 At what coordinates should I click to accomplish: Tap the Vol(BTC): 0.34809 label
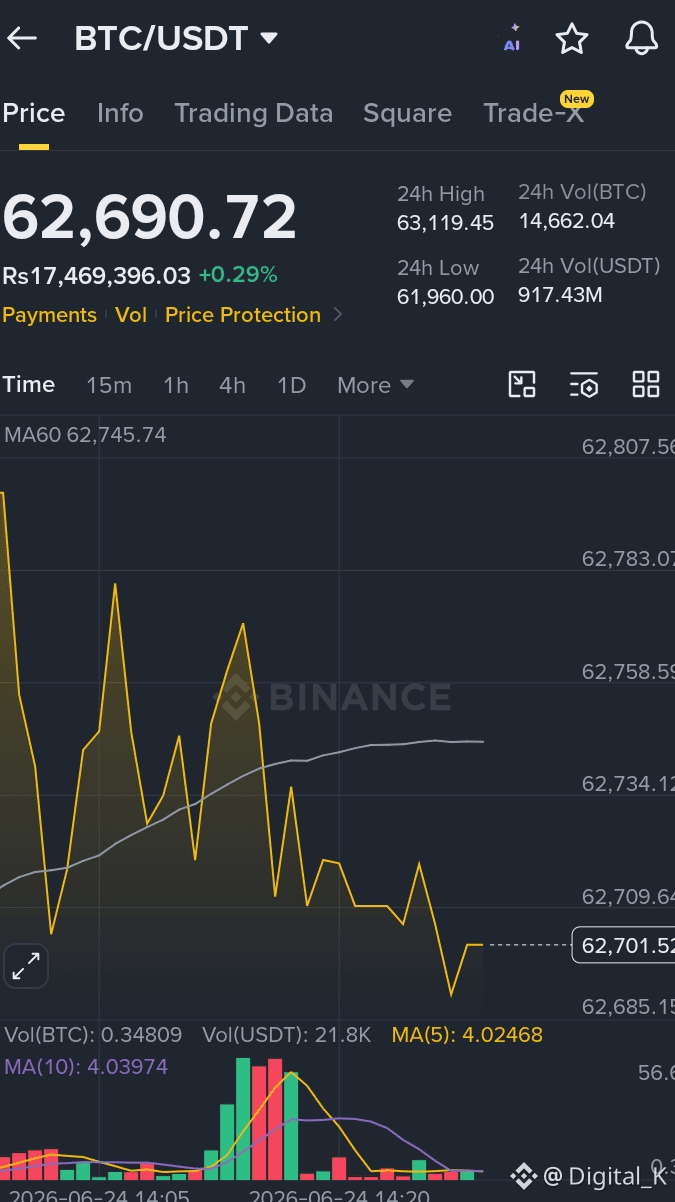[x=93, y=1035]
